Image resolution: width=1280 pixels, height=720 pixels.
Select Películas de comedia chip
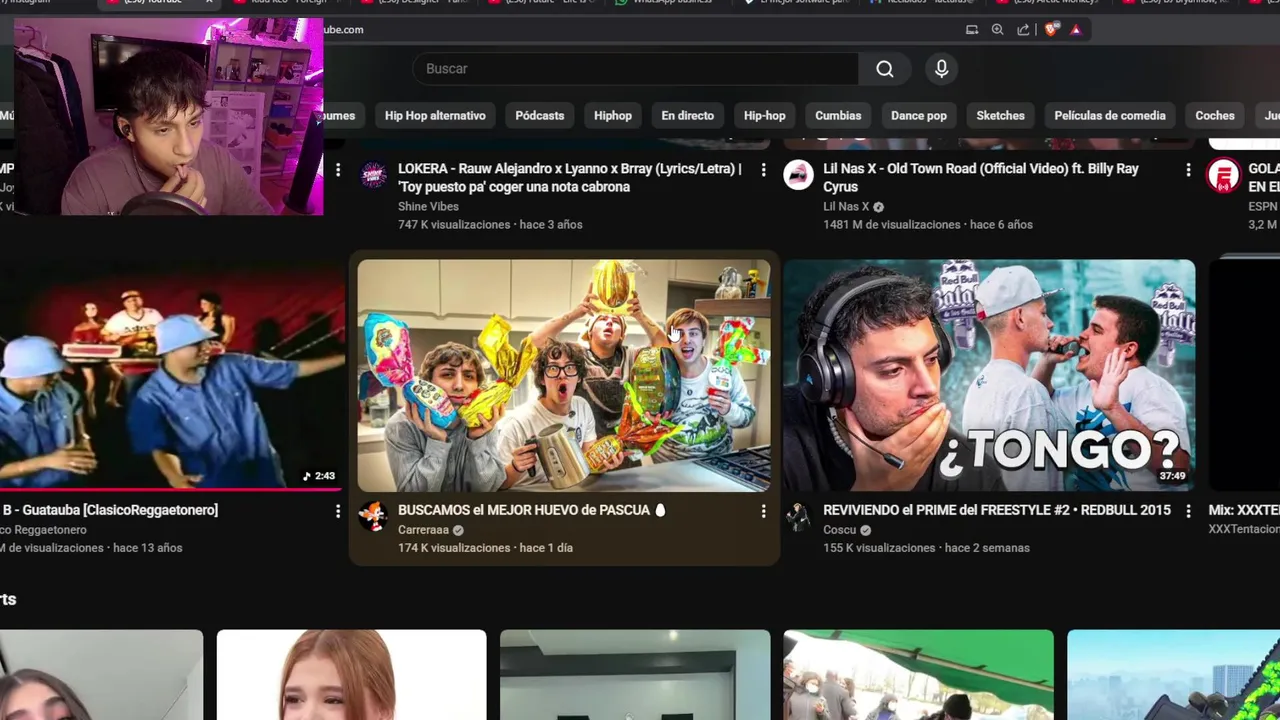coord(1110,116)
